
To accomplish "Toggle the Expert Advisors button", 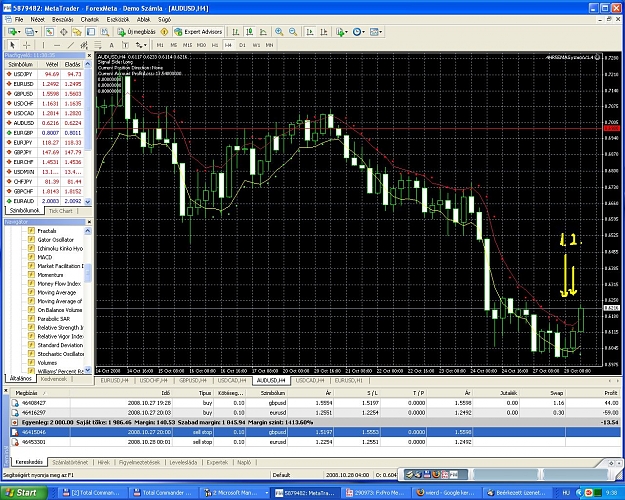I will coord(198,32).
